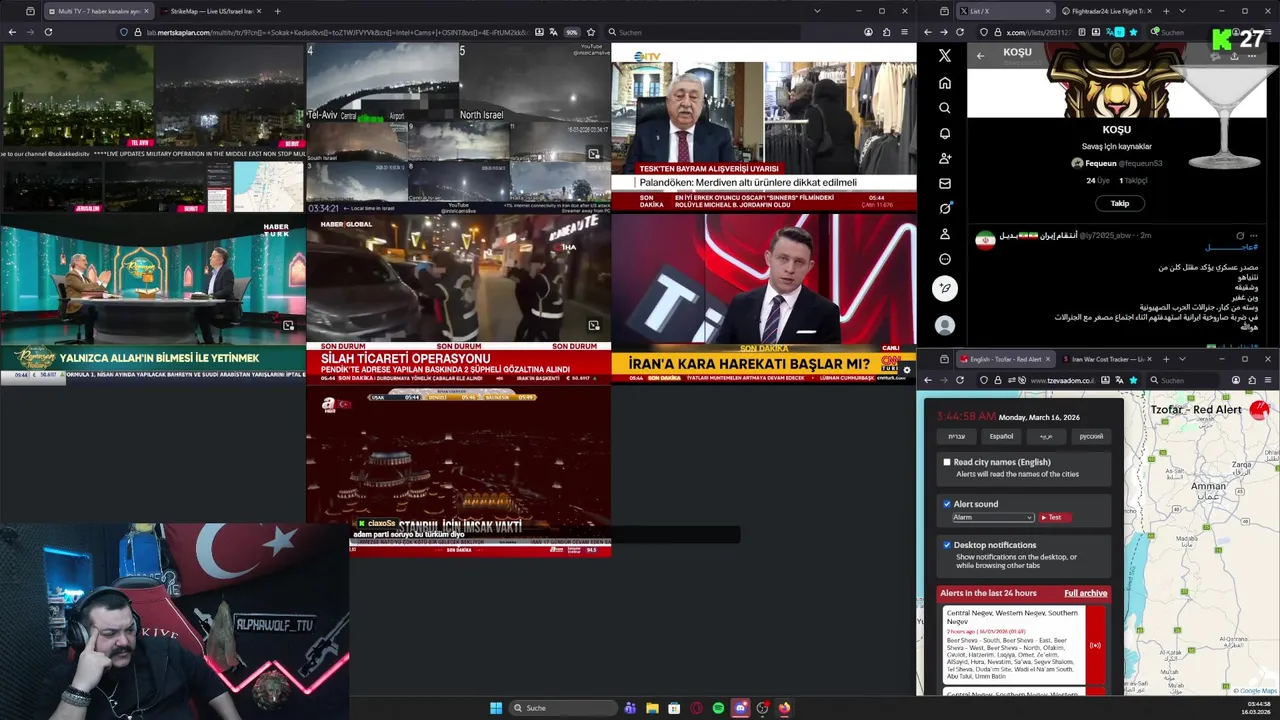Click the Tzofar red logo on the map
The width and height of the screenshot is (1280, 720).
[1259, 409]
